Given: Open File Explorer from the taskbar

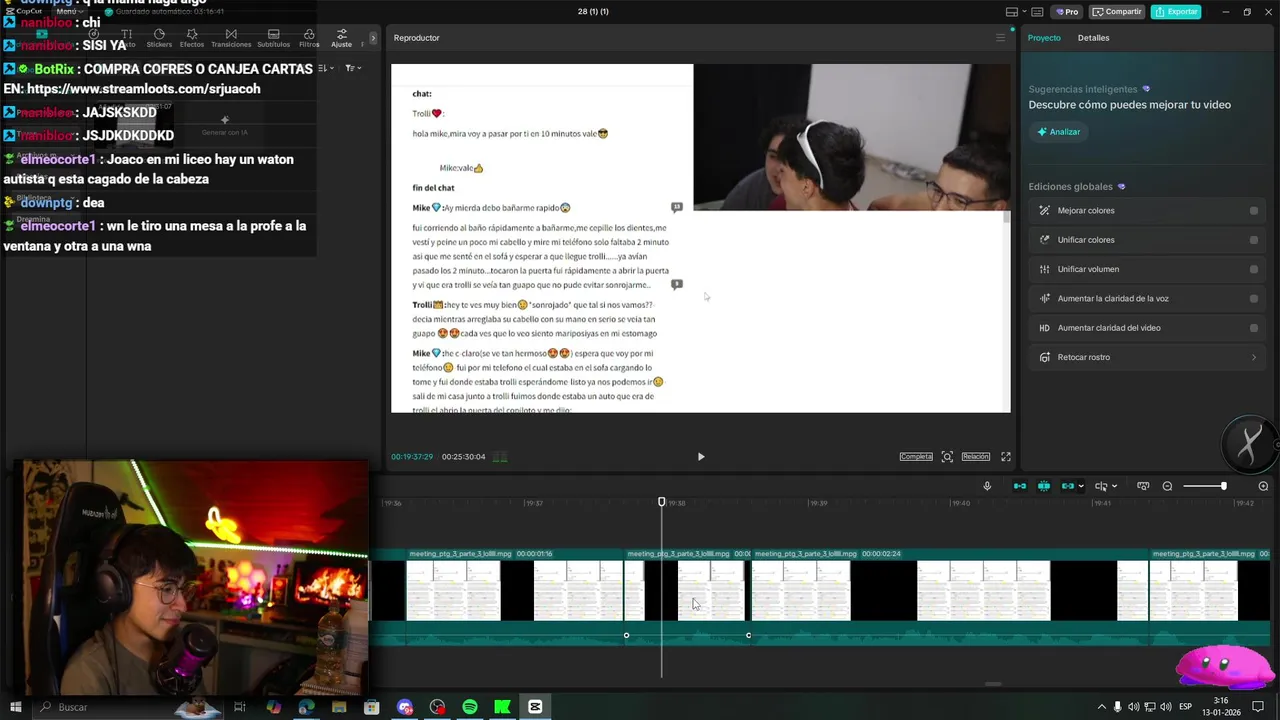Looking at the screenshot, I should pos(339,707).
